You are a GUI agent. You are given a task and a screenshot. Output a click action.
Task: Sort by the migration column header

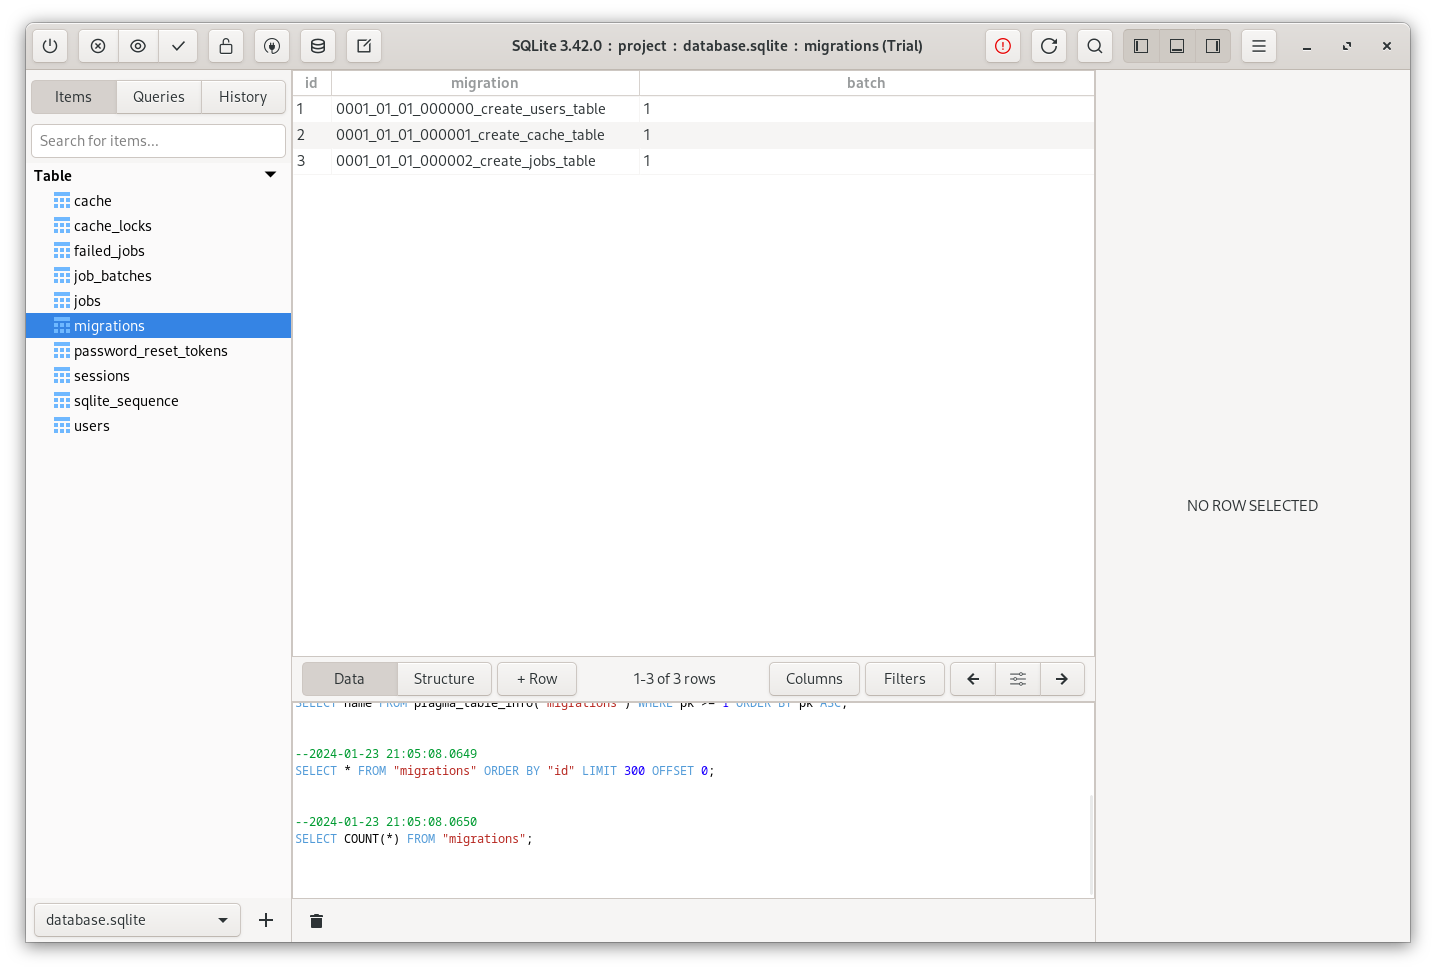click(485, 83)
